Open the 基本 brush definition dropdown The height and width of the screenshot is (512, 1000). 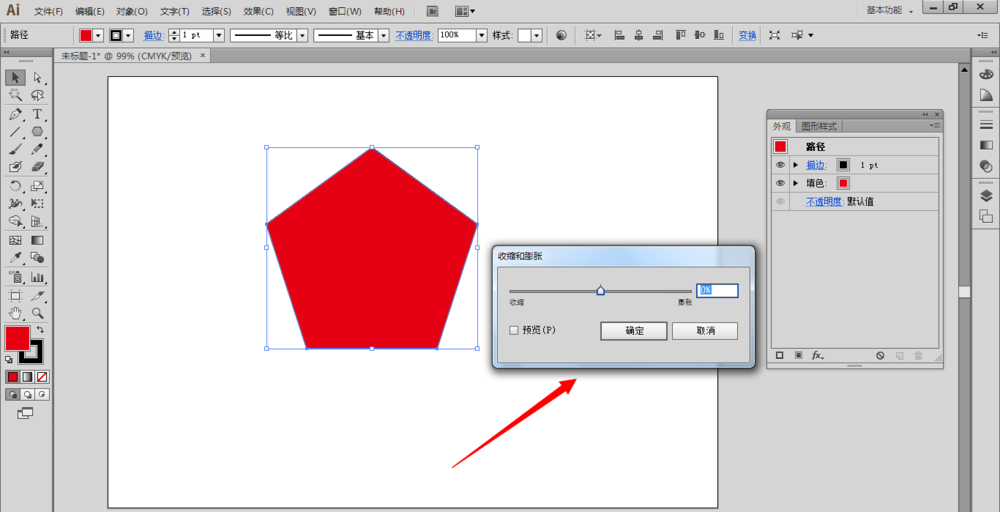[x=383, y=36]
